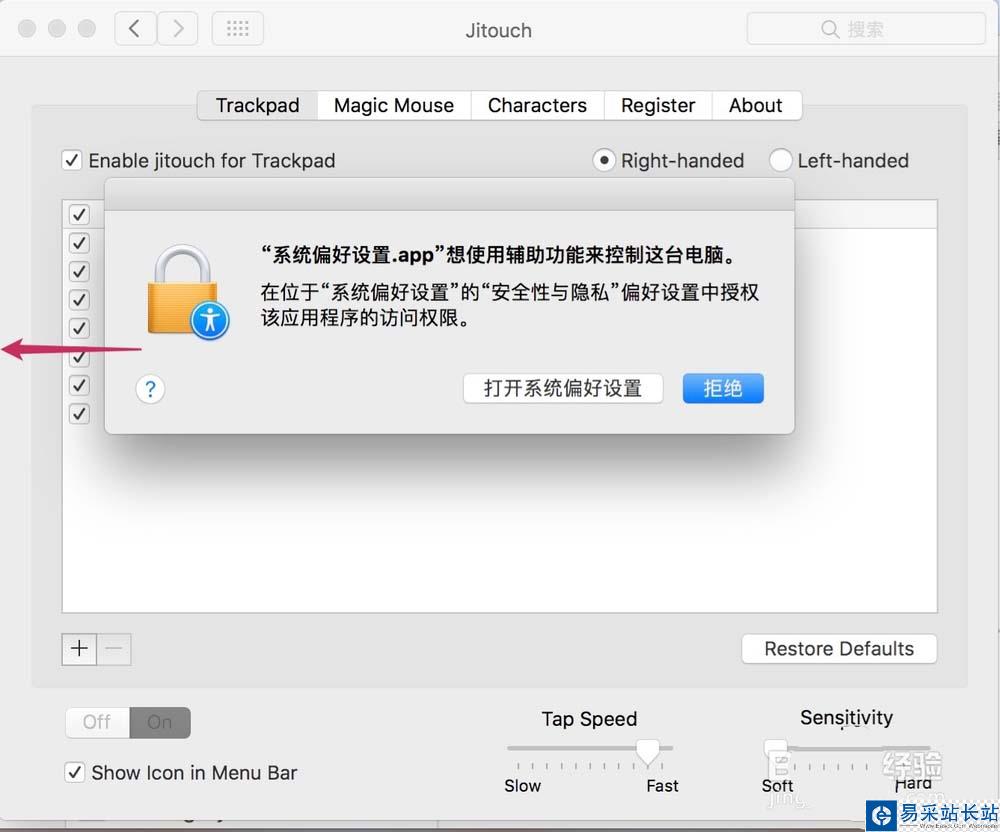The width and height of the screenshot is (1000, 832).
Task: Click the minus button to remove gesture
Action: [114, 649]
